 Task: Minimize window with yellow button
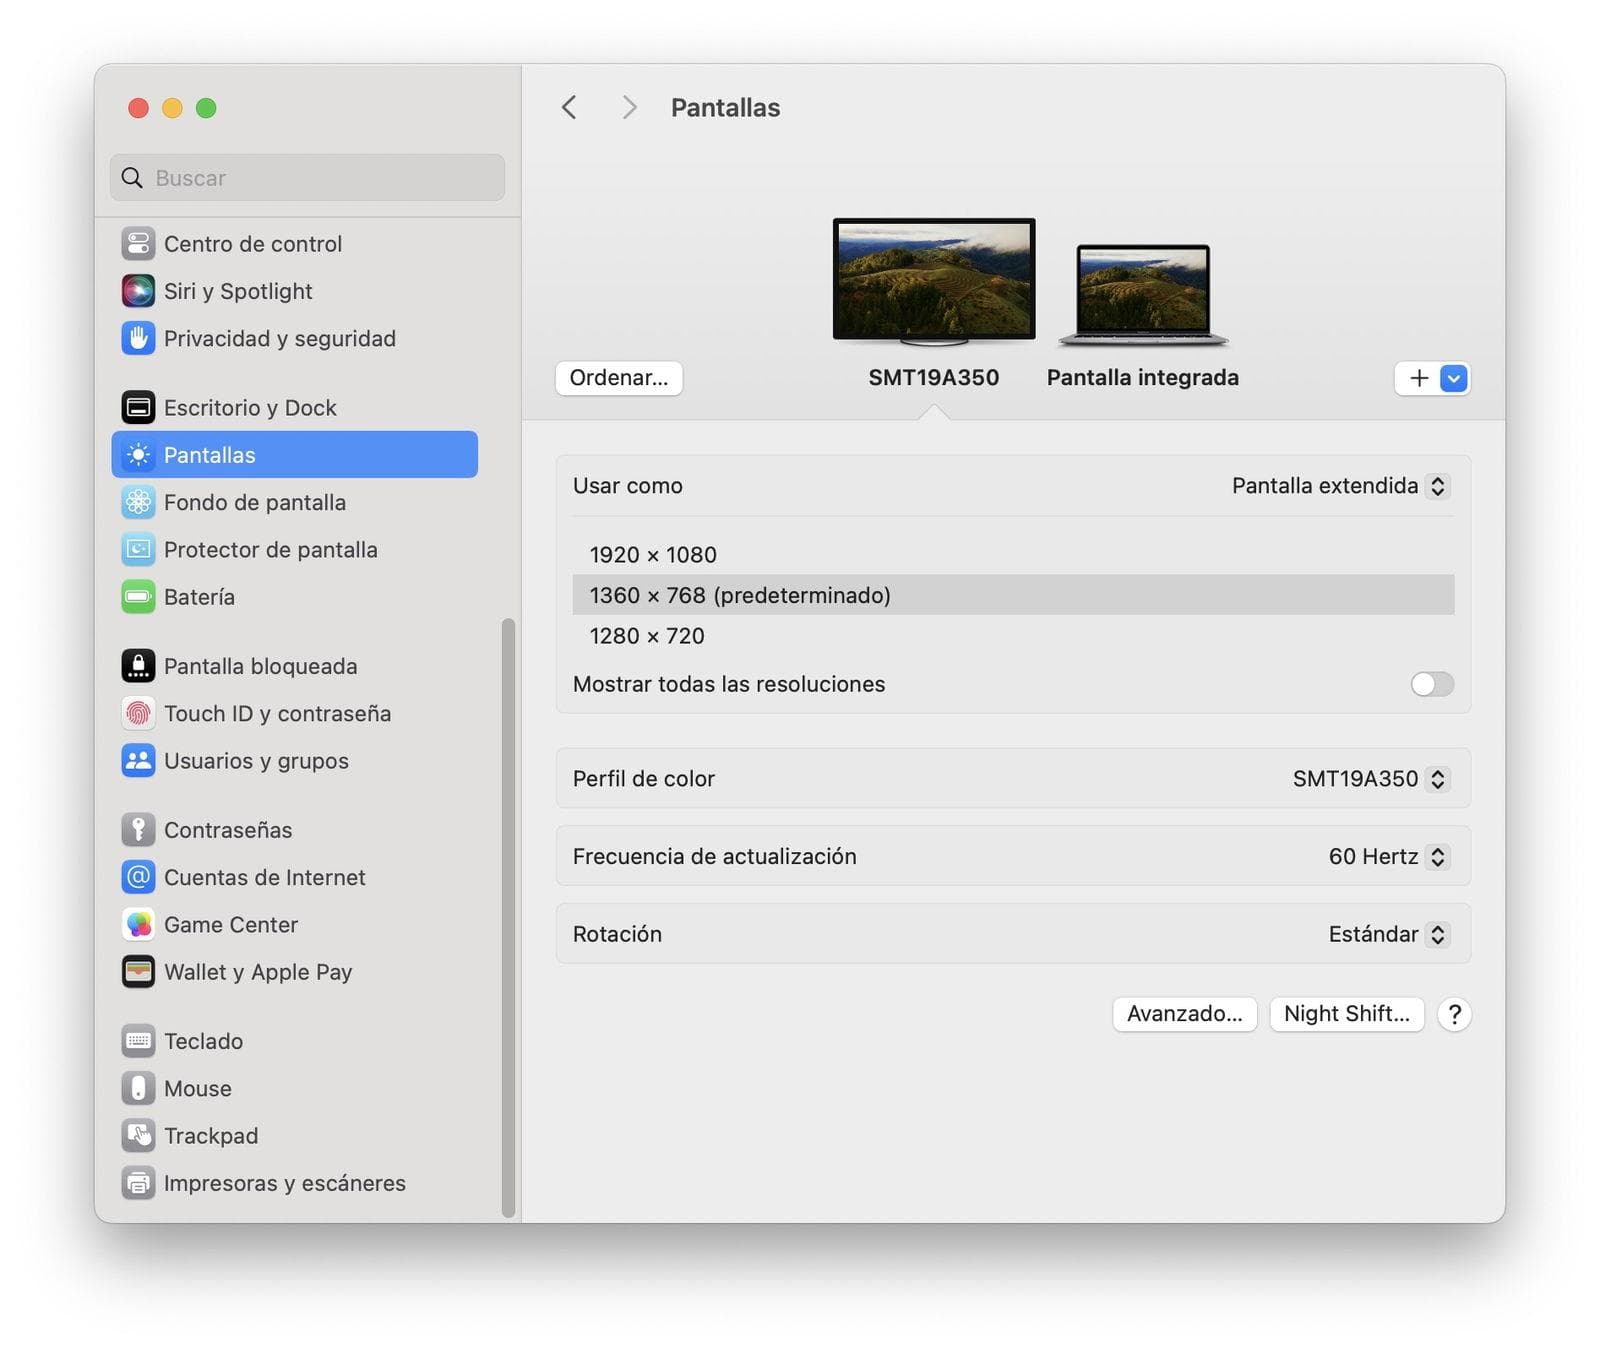(x=172, y=108)
